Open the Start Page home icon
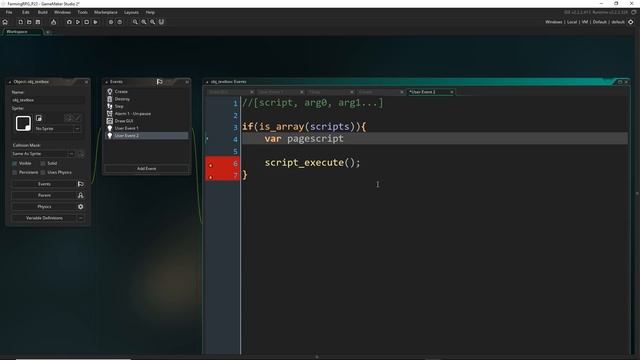The image size is (640, 360). pos(5,22)
